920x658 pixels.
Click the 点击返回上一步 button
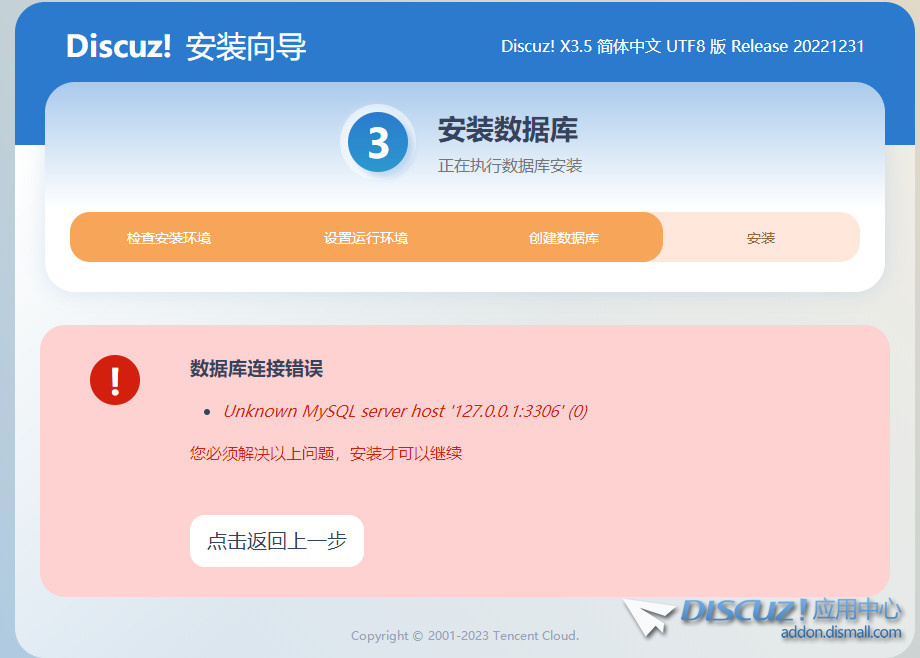pyautogui.click(x=276, y=541)
